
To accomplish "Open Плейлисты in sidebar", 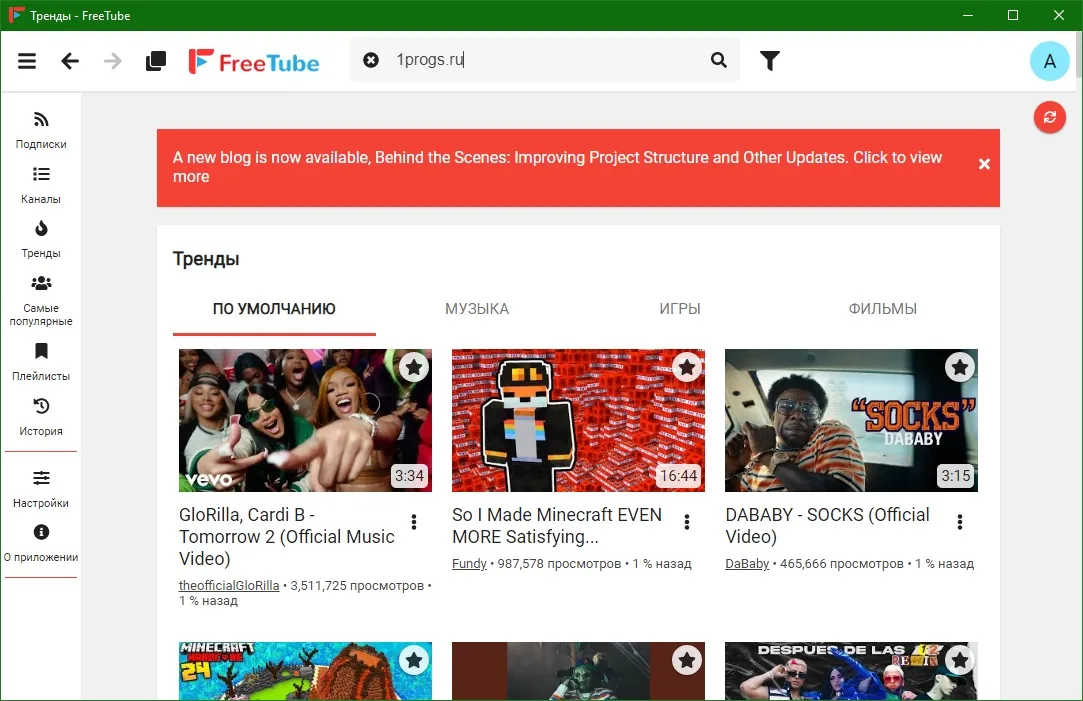I will [x=41, y=362].
